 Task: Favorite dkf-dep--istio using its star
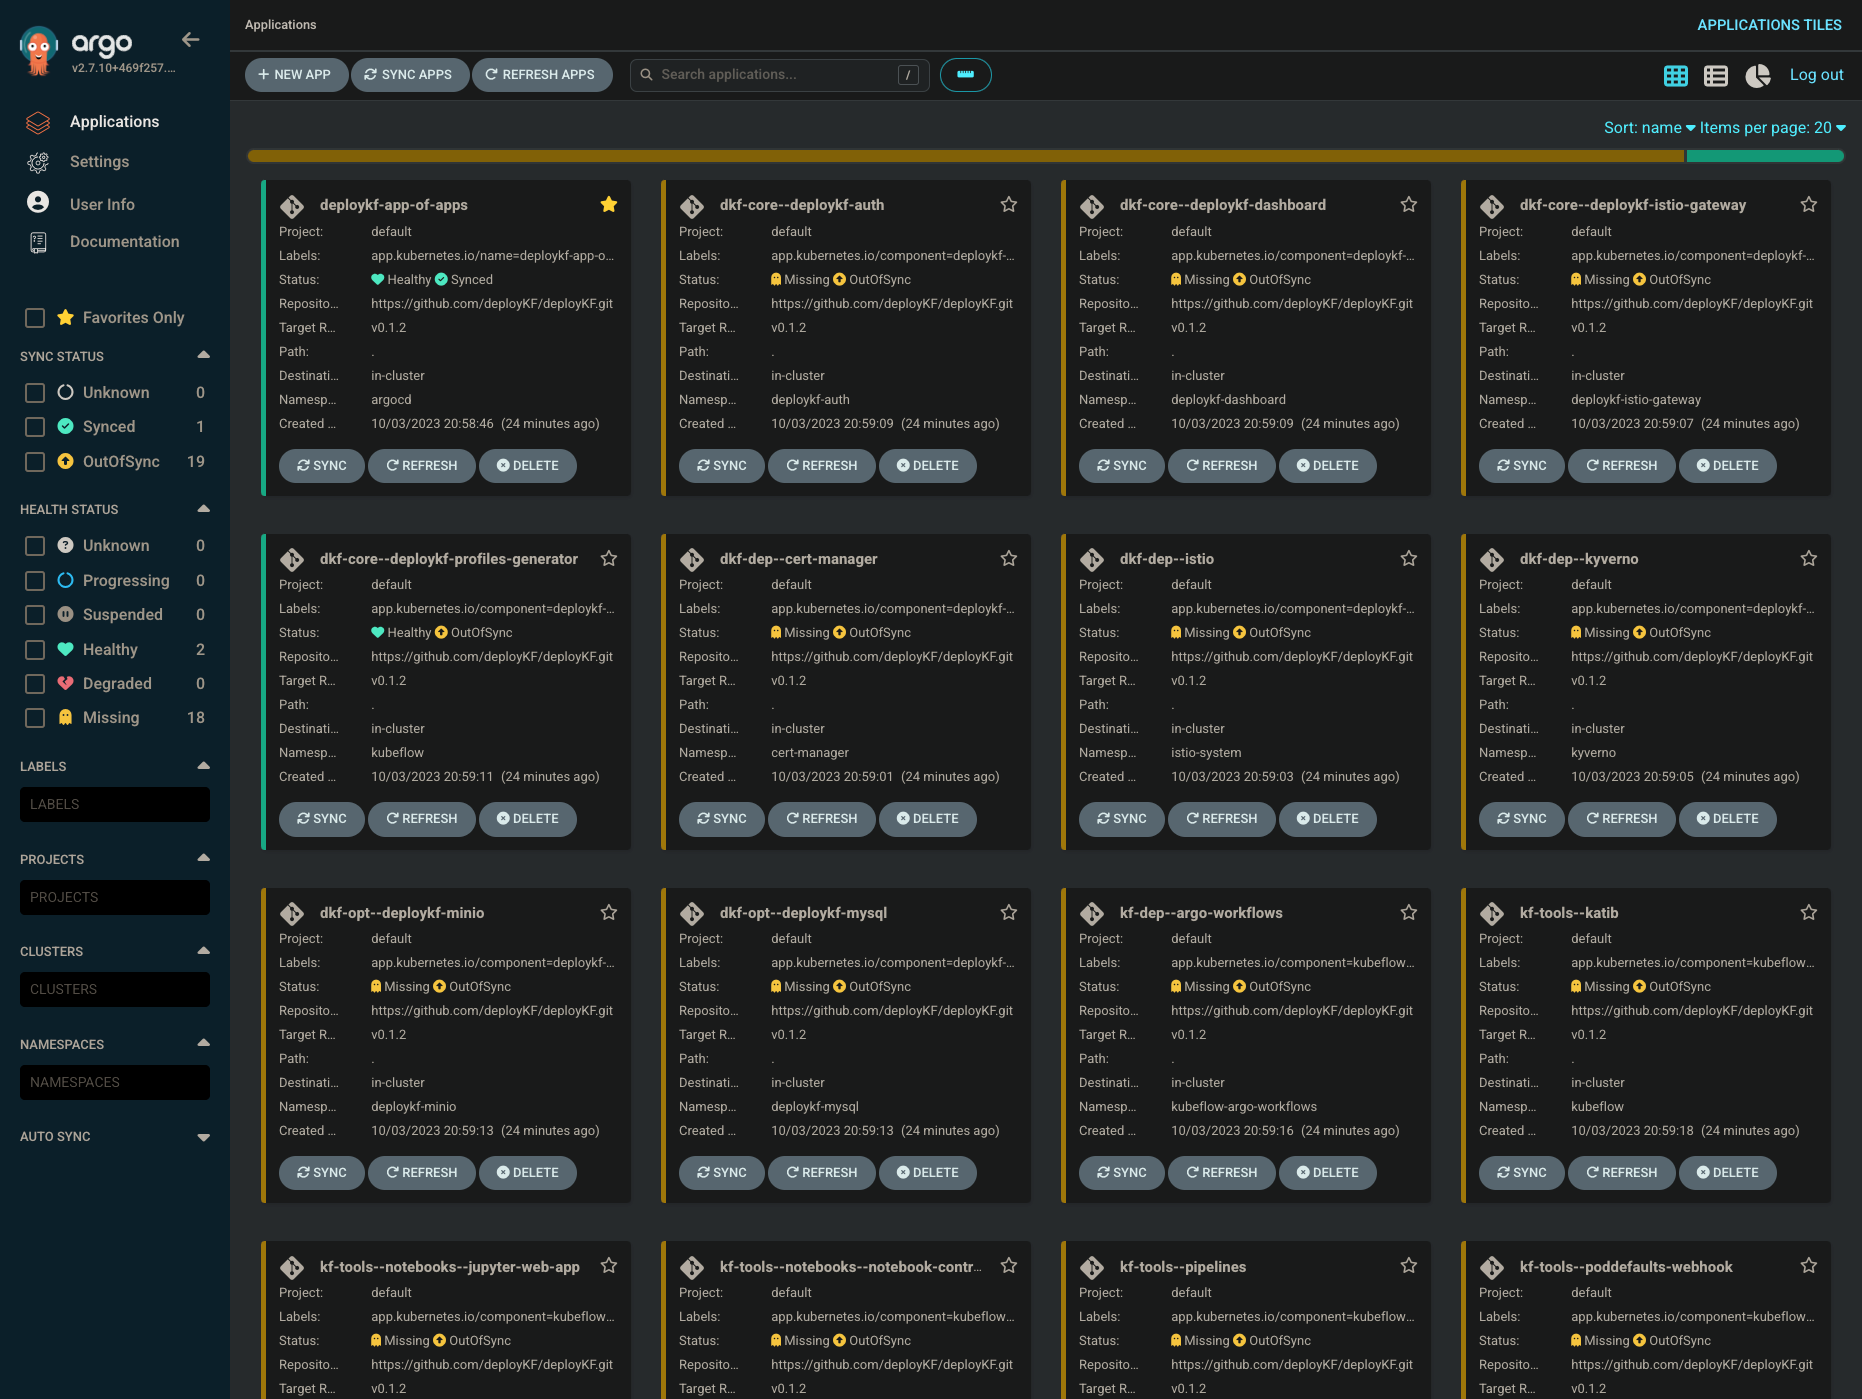point(1409,559)
